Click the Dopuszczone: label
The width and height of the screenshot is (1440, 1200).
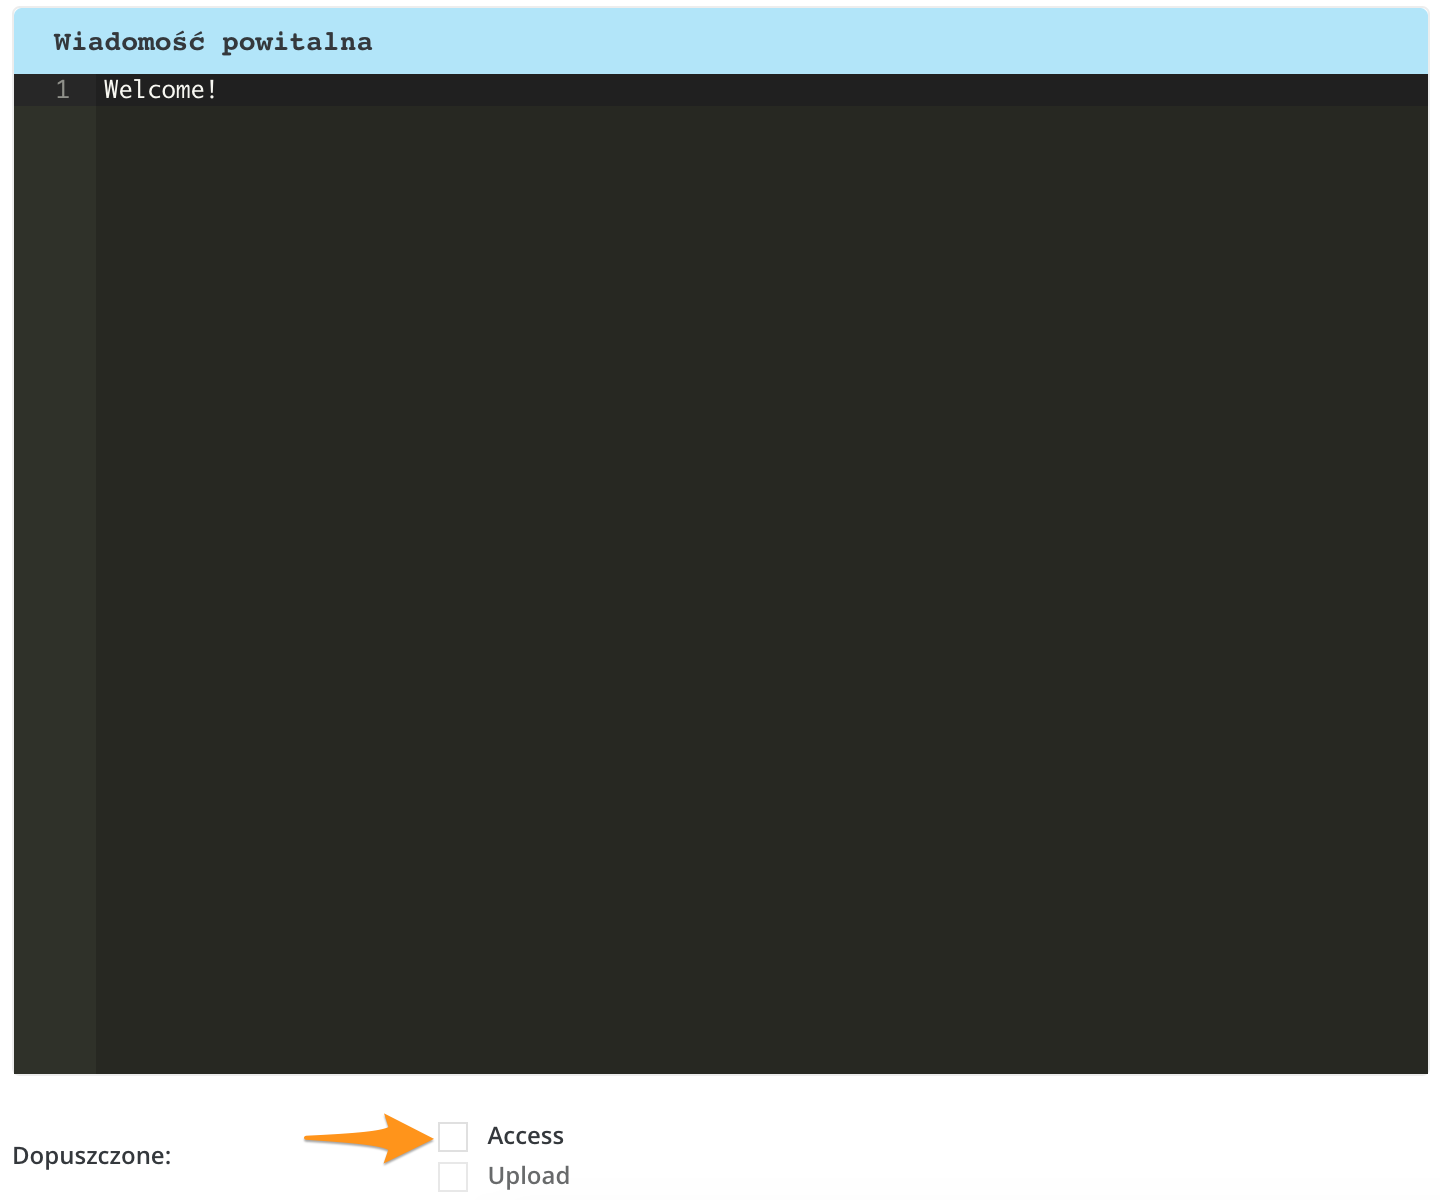(92, 1156)
